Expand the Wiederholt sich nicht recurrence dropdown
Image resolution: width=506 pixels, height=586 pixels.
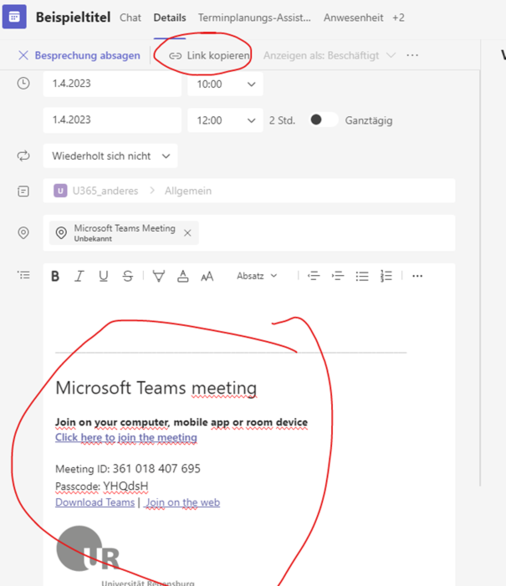click(110, 156)
